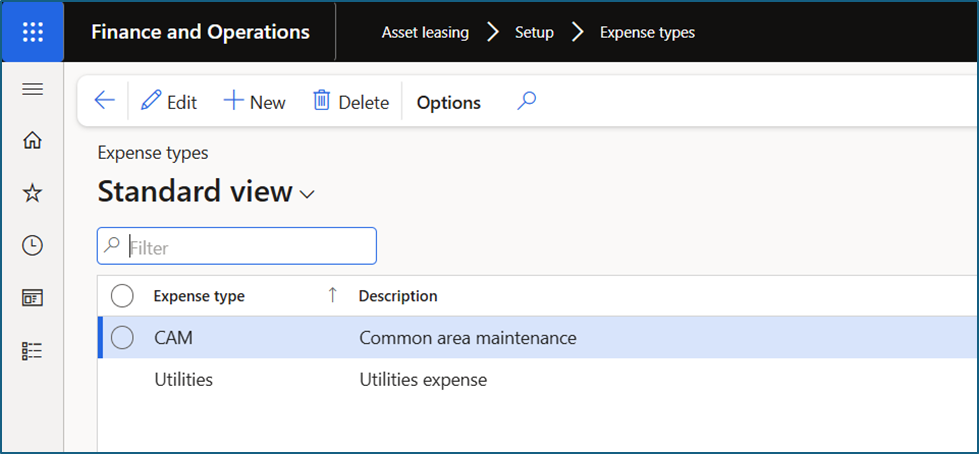Click the Edit button

[x=169, y=102]
